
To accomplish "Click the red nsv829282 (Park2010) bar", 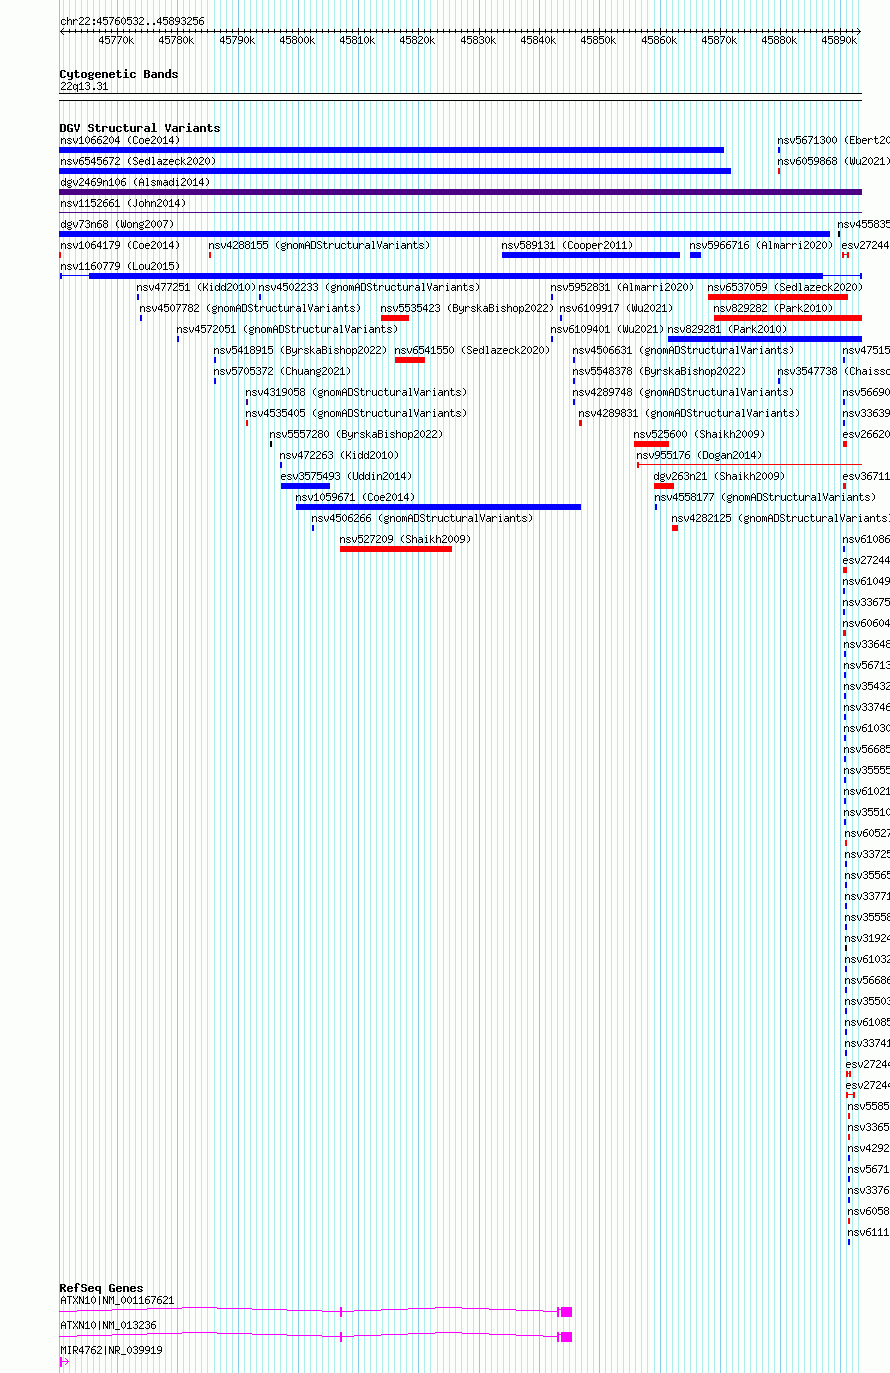I will 788,318.
